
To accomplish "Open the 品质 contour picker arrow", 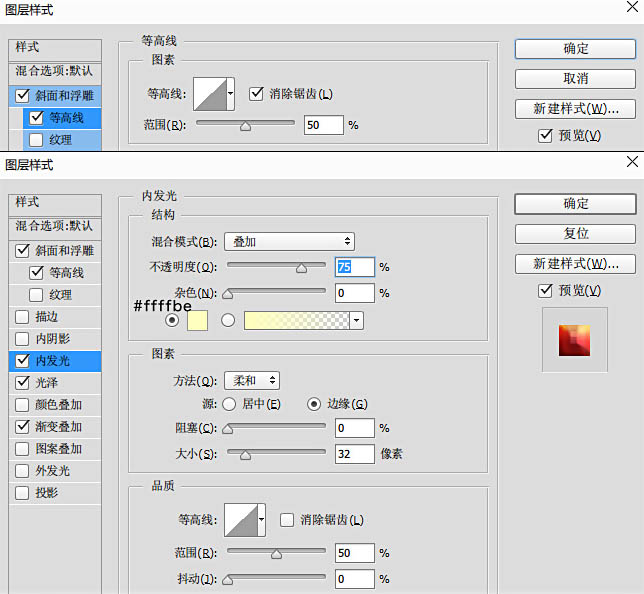I will pyautogui.click(x=262, y=520).
